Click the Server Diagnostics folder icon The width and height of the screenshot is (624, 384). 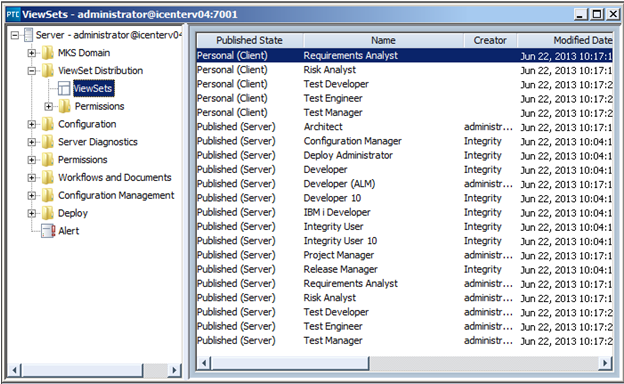coord(48,142)
